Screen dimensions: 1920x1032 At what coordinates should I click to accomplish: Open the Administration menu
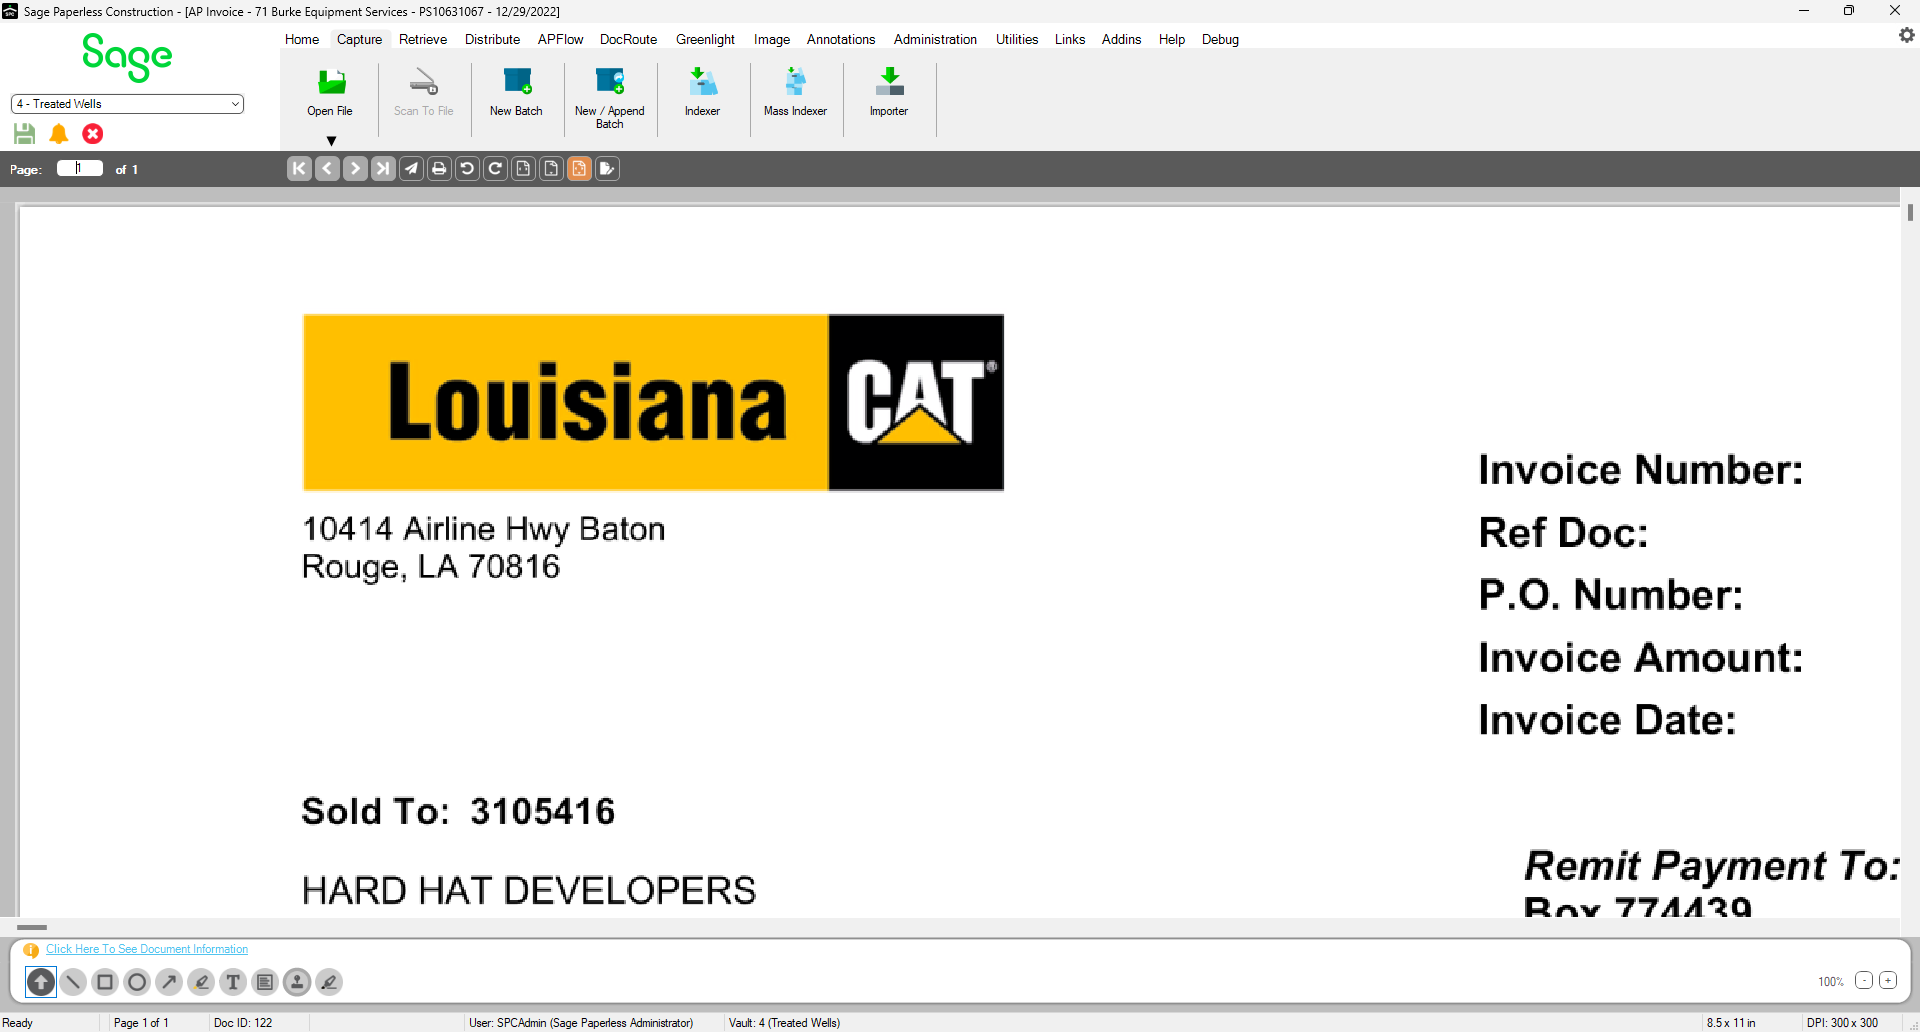(x=935, y=39)
